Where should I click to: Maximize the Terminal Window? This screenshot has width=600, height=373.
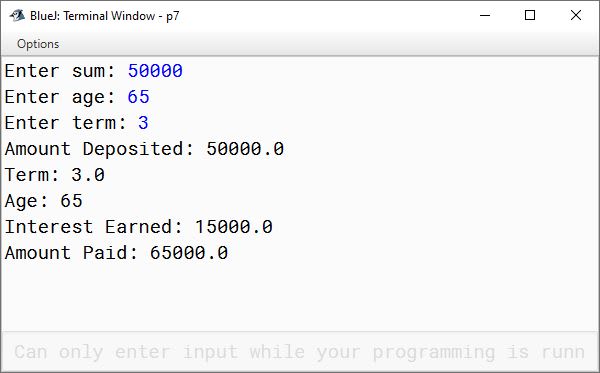tap(530, 16)
